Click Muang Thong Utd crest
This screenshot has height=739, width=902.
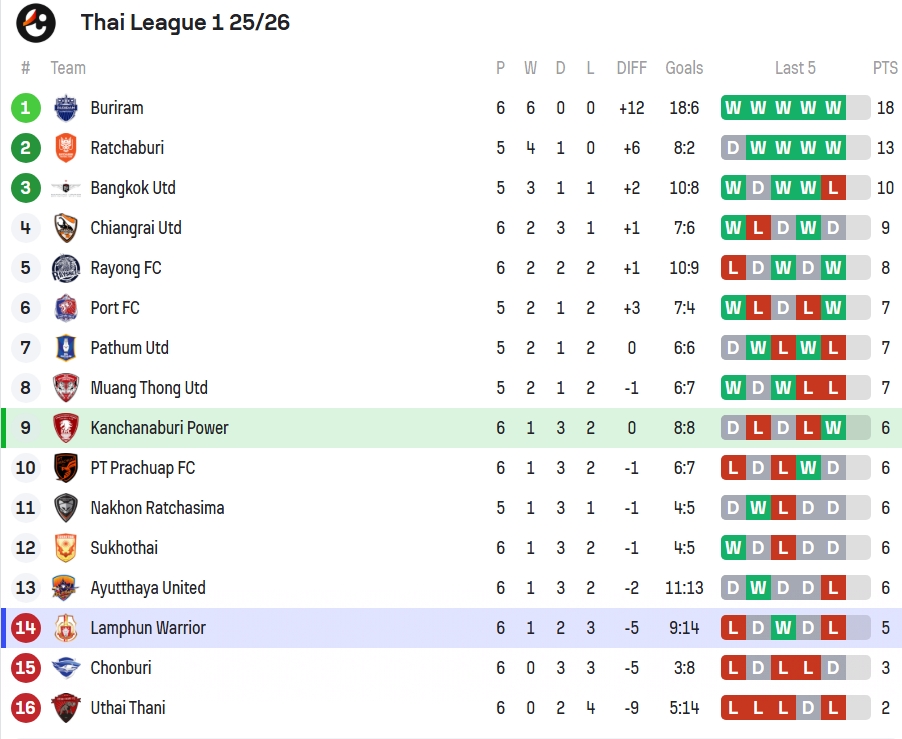pos(66,388)
